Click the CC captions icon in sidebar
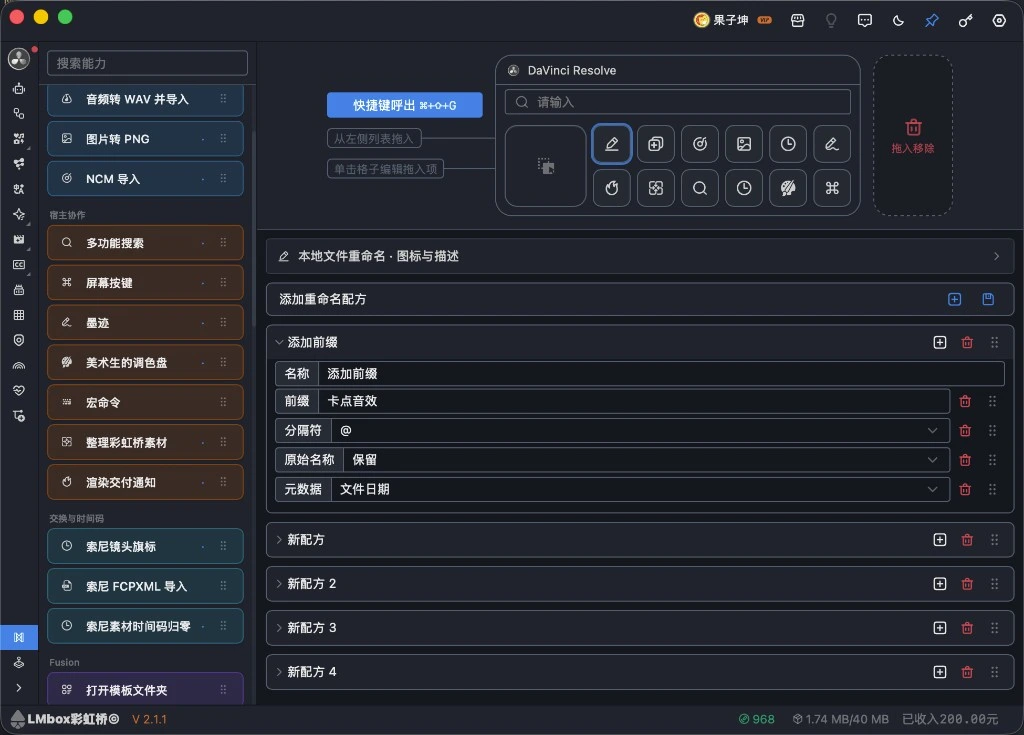Screen dimensions: 1024x735 [x=19, y=265]
